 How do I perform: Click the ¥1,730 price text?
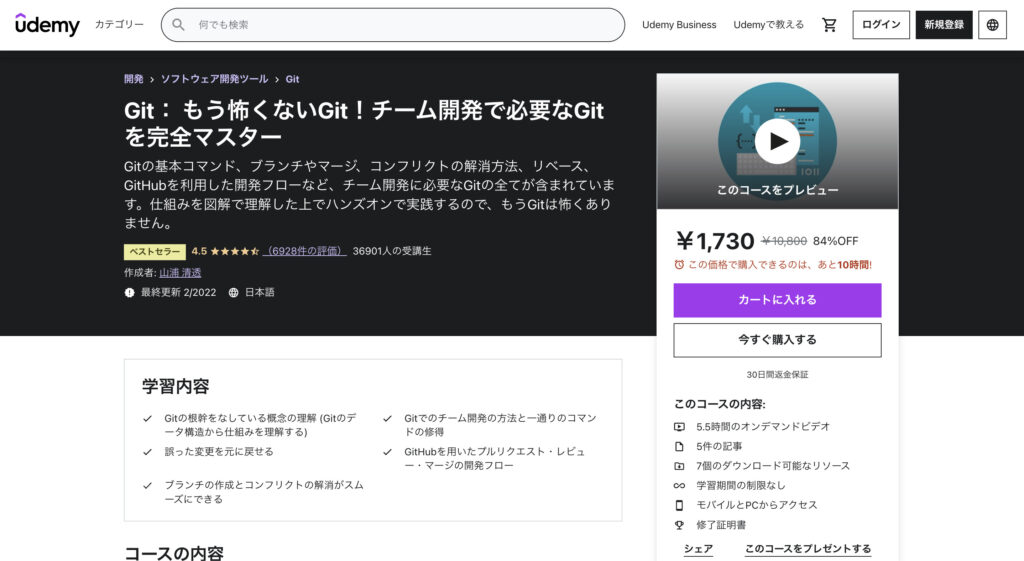click(715, 241)
